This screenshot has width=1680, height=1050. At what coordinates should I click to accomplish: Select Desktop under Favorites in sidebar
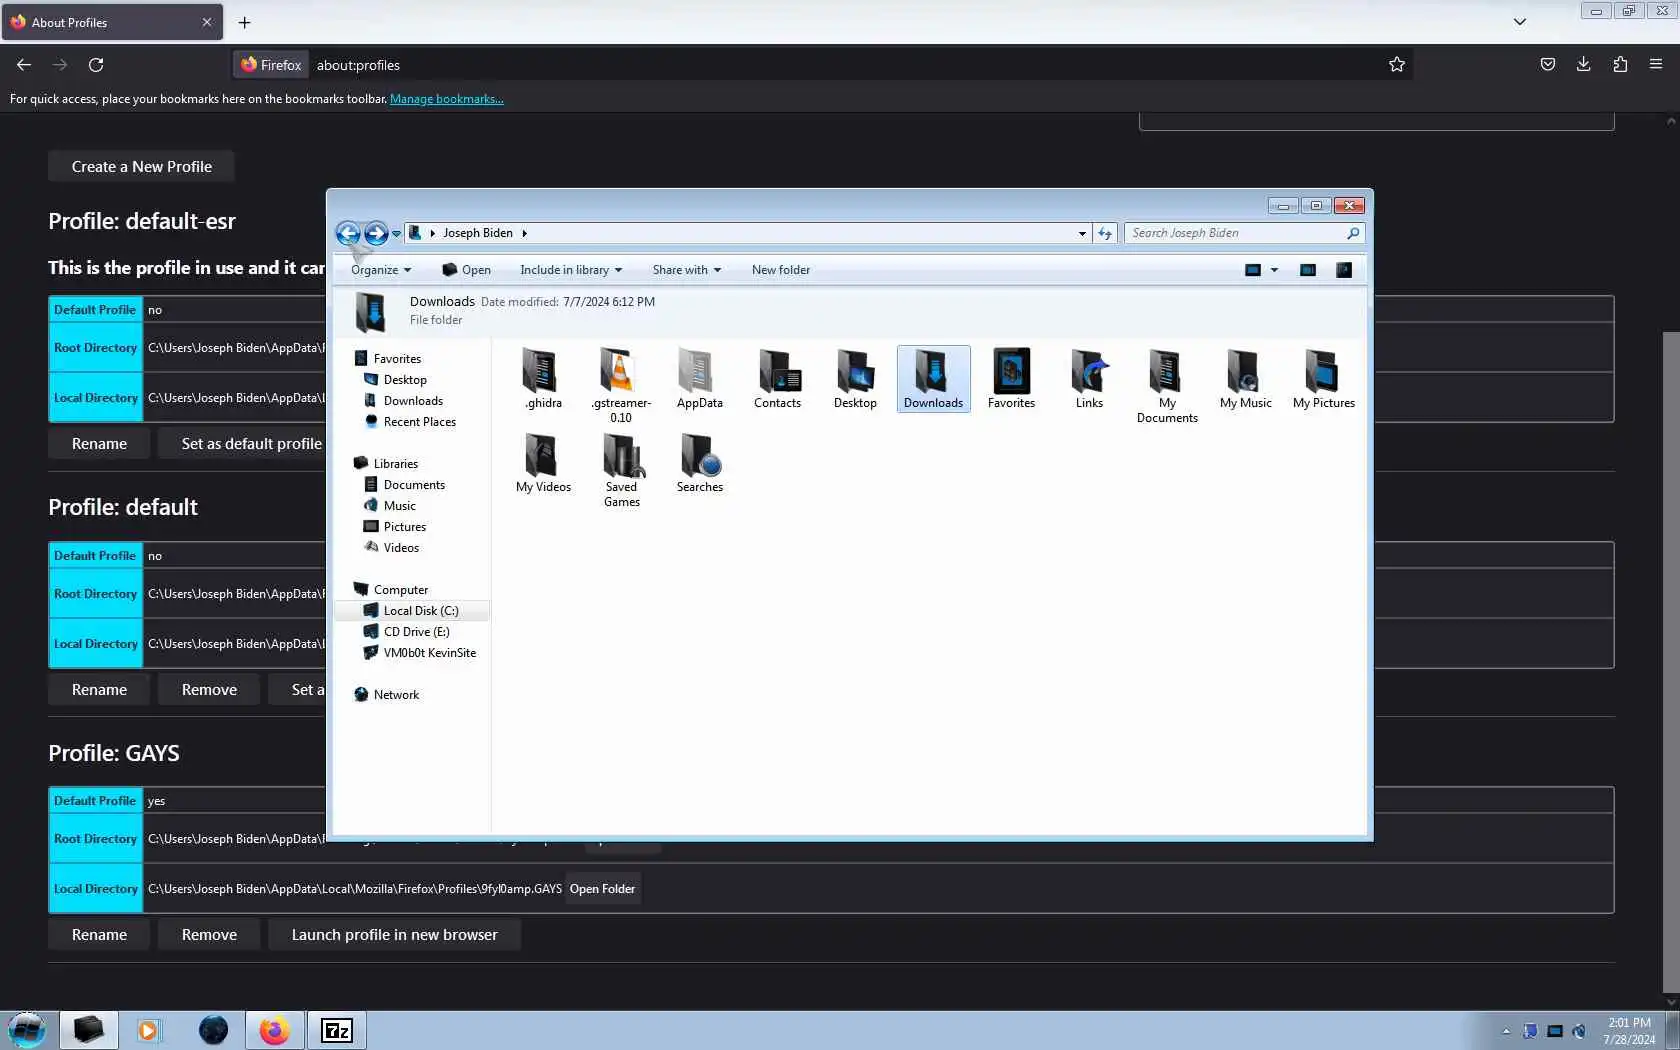click(x=404, y=380)
